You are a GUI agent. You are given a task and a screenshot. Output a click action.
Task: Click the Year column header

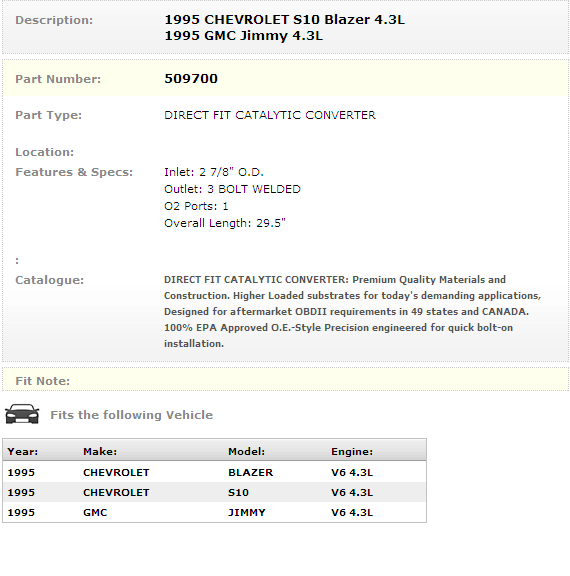pyautogui.click(x=22, y=451)
